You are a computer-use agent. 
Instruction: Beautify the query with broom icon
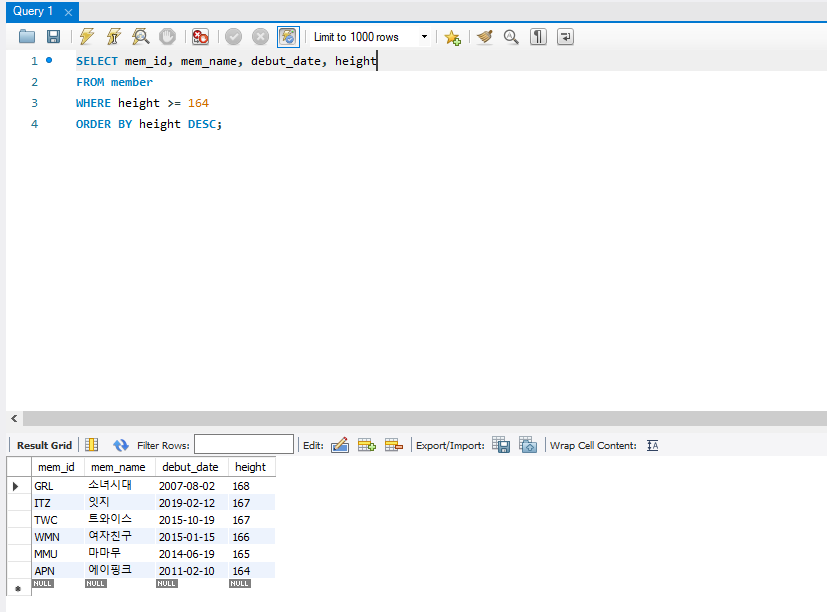coord(485,37)
